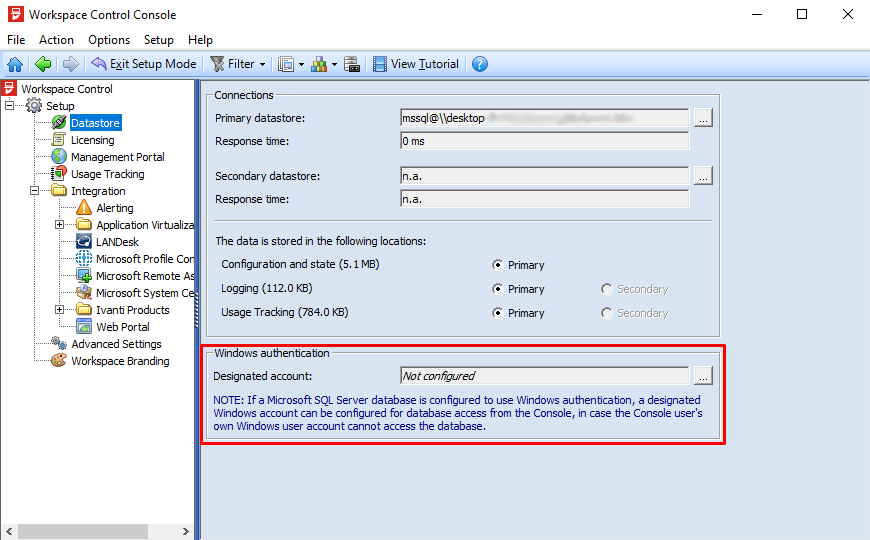Screen dimensions: 870x540
Task: Click the Datastore plug icon
Action: [59, 123]
